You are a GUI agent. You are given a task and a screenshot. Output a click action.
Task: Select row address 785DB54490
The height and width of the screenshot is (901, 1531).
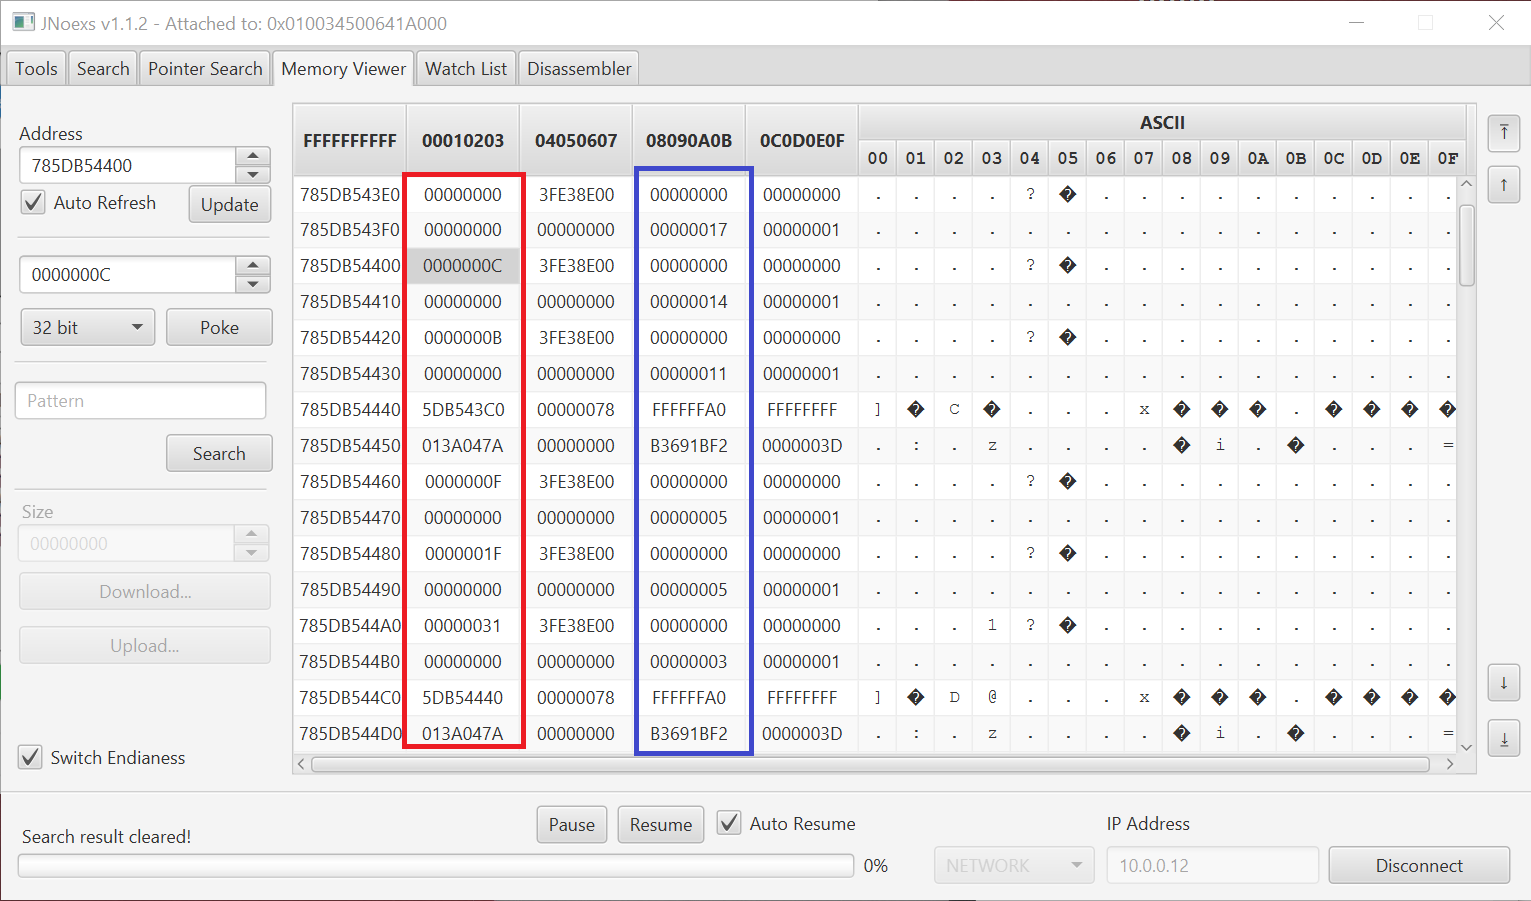pos(350,590)
